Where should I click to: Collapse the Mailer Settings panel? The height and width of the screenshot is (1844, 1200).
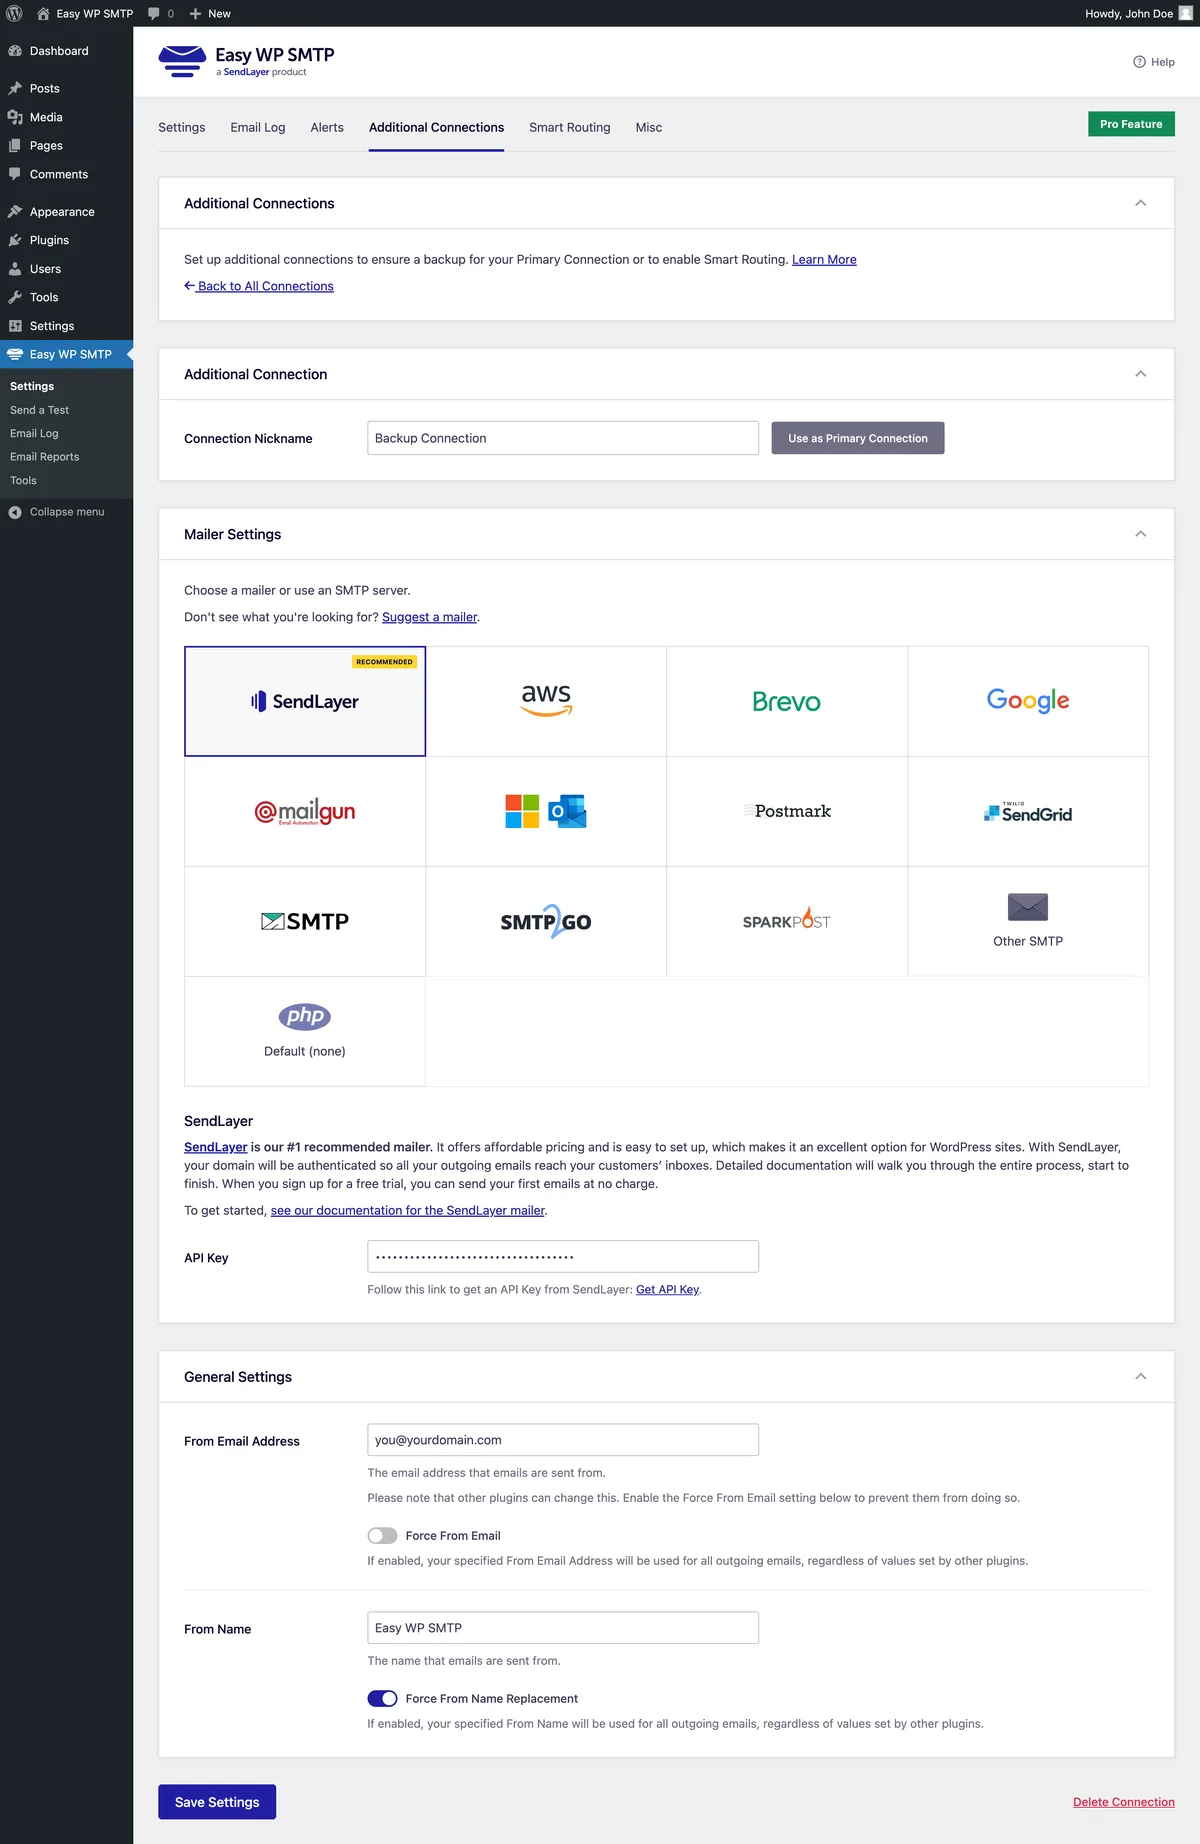(x=1141, y=534)
